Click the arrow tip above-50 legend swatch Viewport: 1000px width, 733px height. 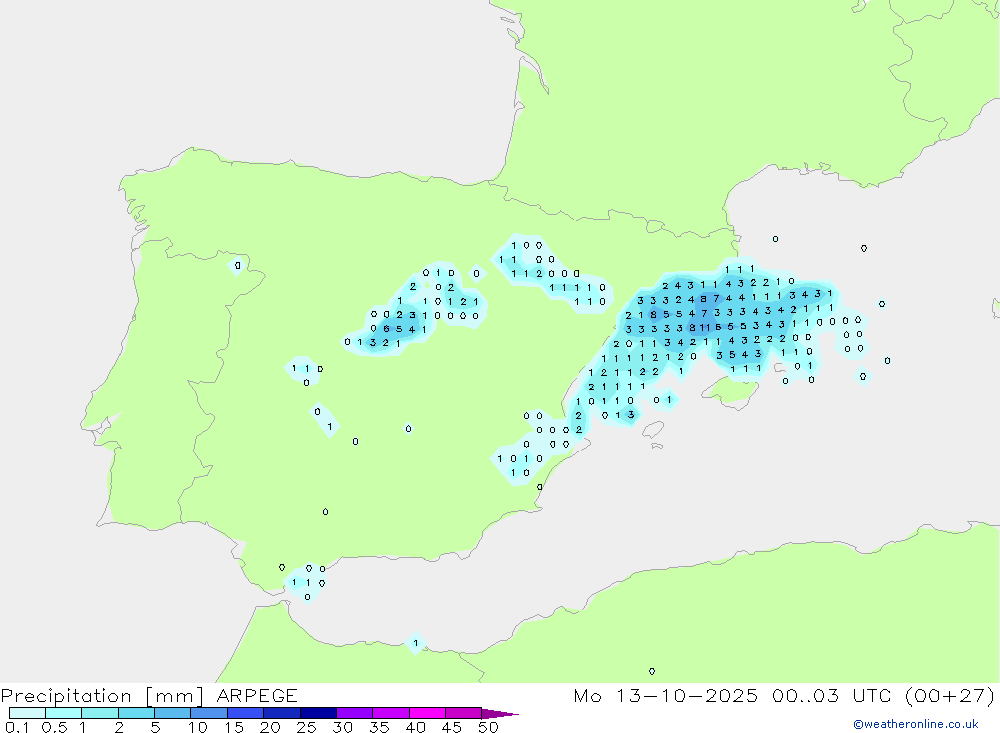point(499,714)
